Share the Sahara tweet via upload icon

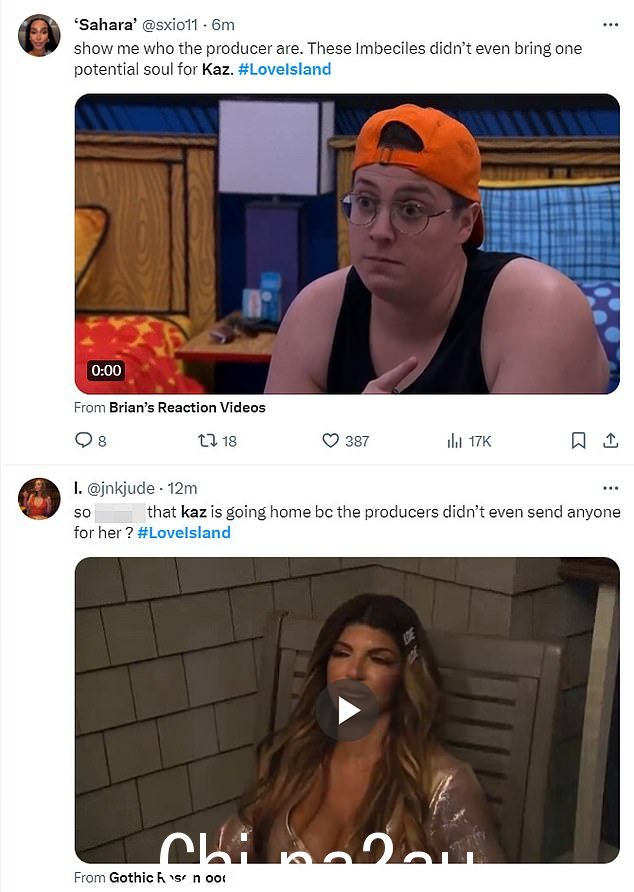tap(611, 440)
